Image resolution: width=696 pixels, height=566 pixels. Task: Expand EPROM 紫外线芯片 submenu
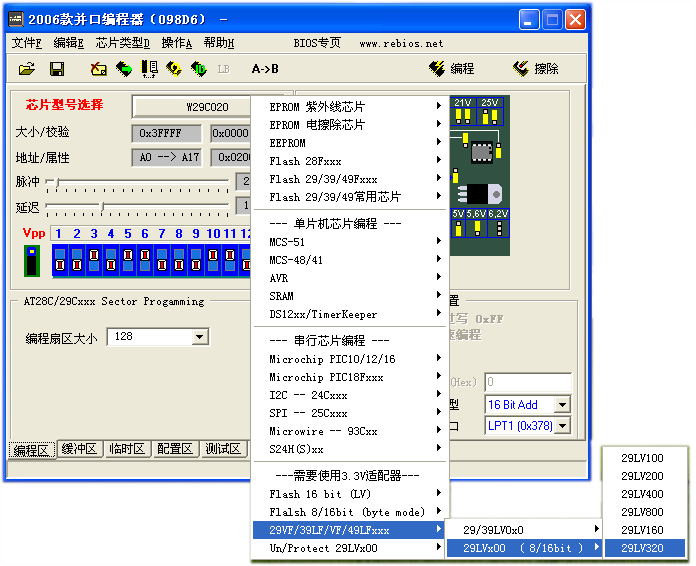[351, 107]
